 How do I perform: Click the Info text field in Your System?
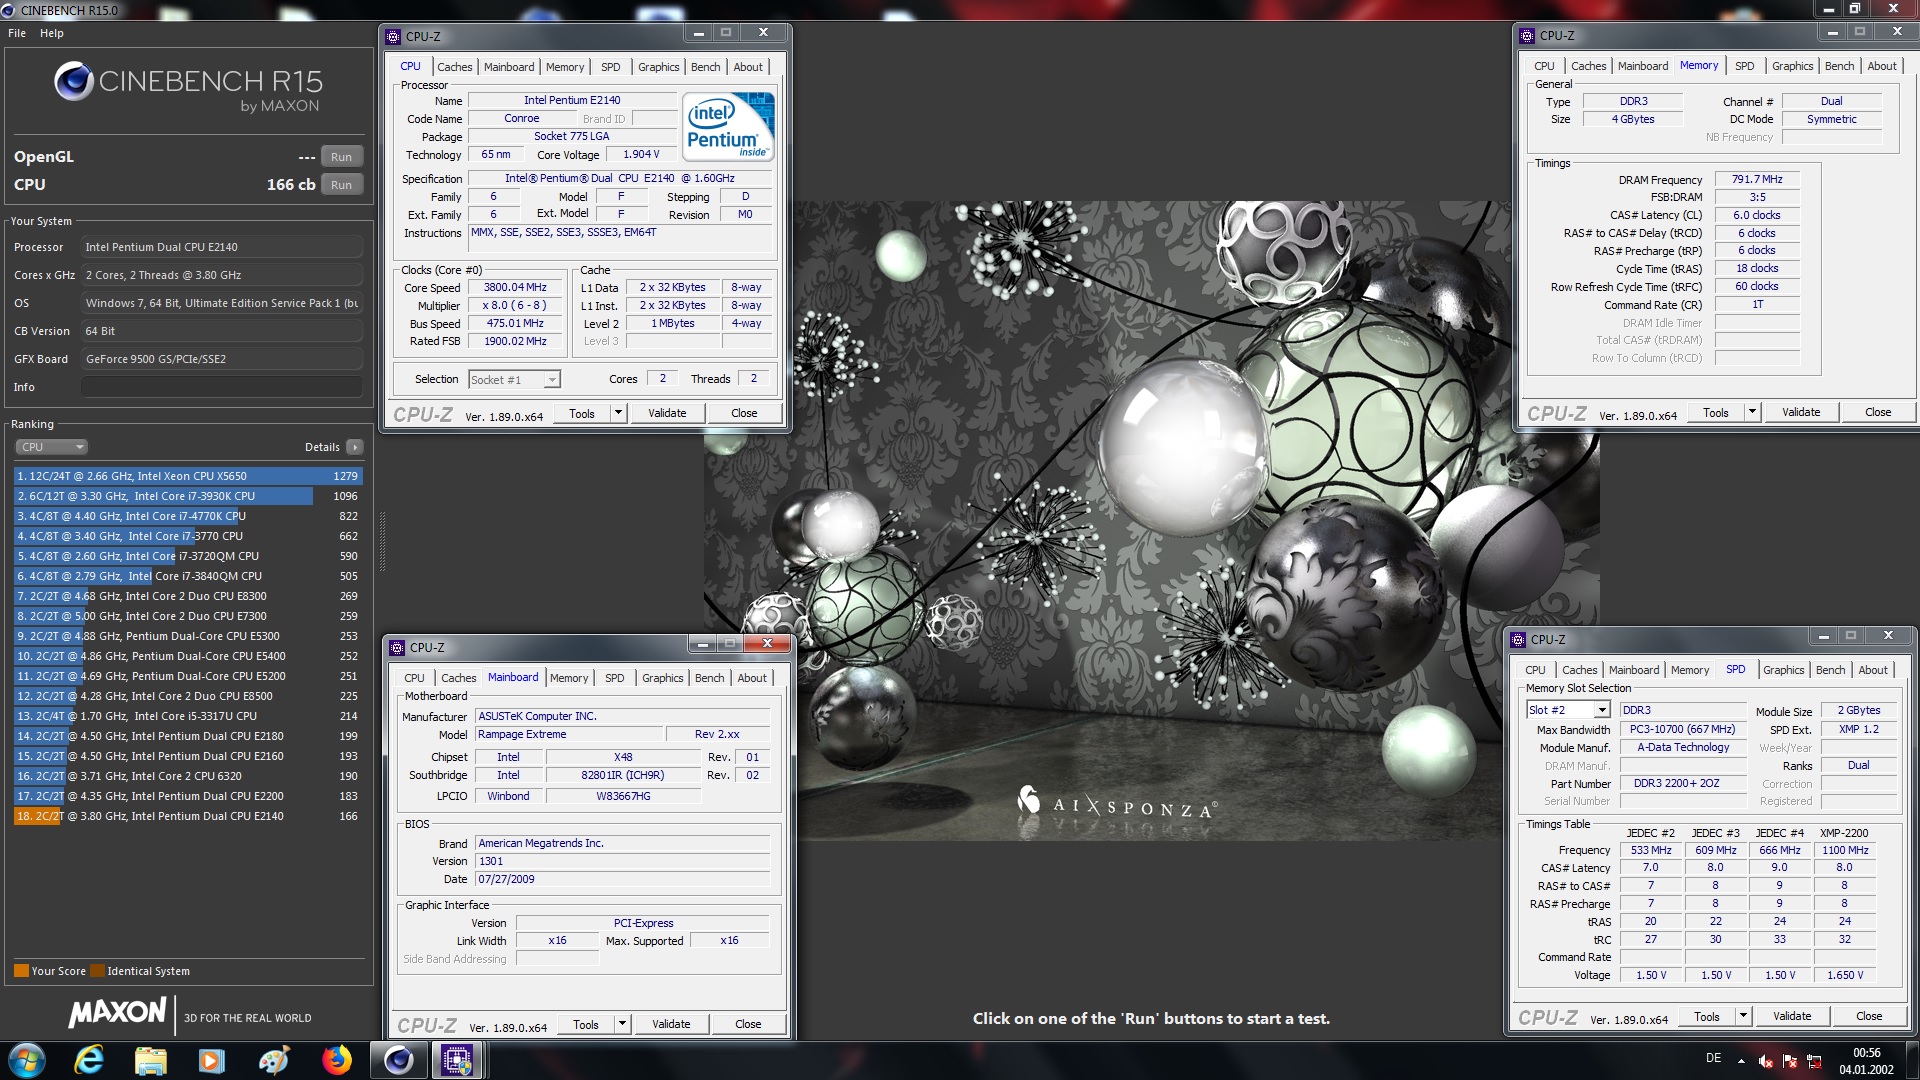222,387
